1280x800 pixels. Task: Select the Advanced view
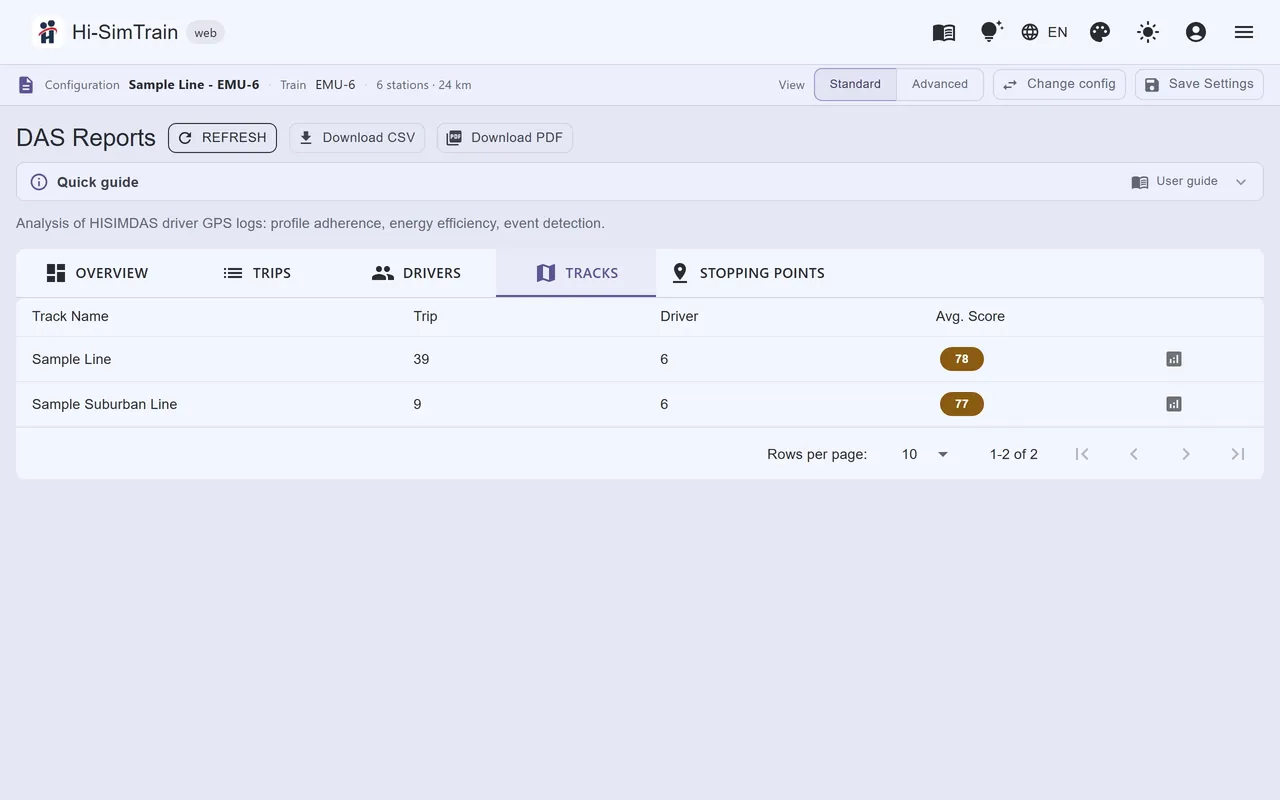pyautogui.click(x=940, y=84)
